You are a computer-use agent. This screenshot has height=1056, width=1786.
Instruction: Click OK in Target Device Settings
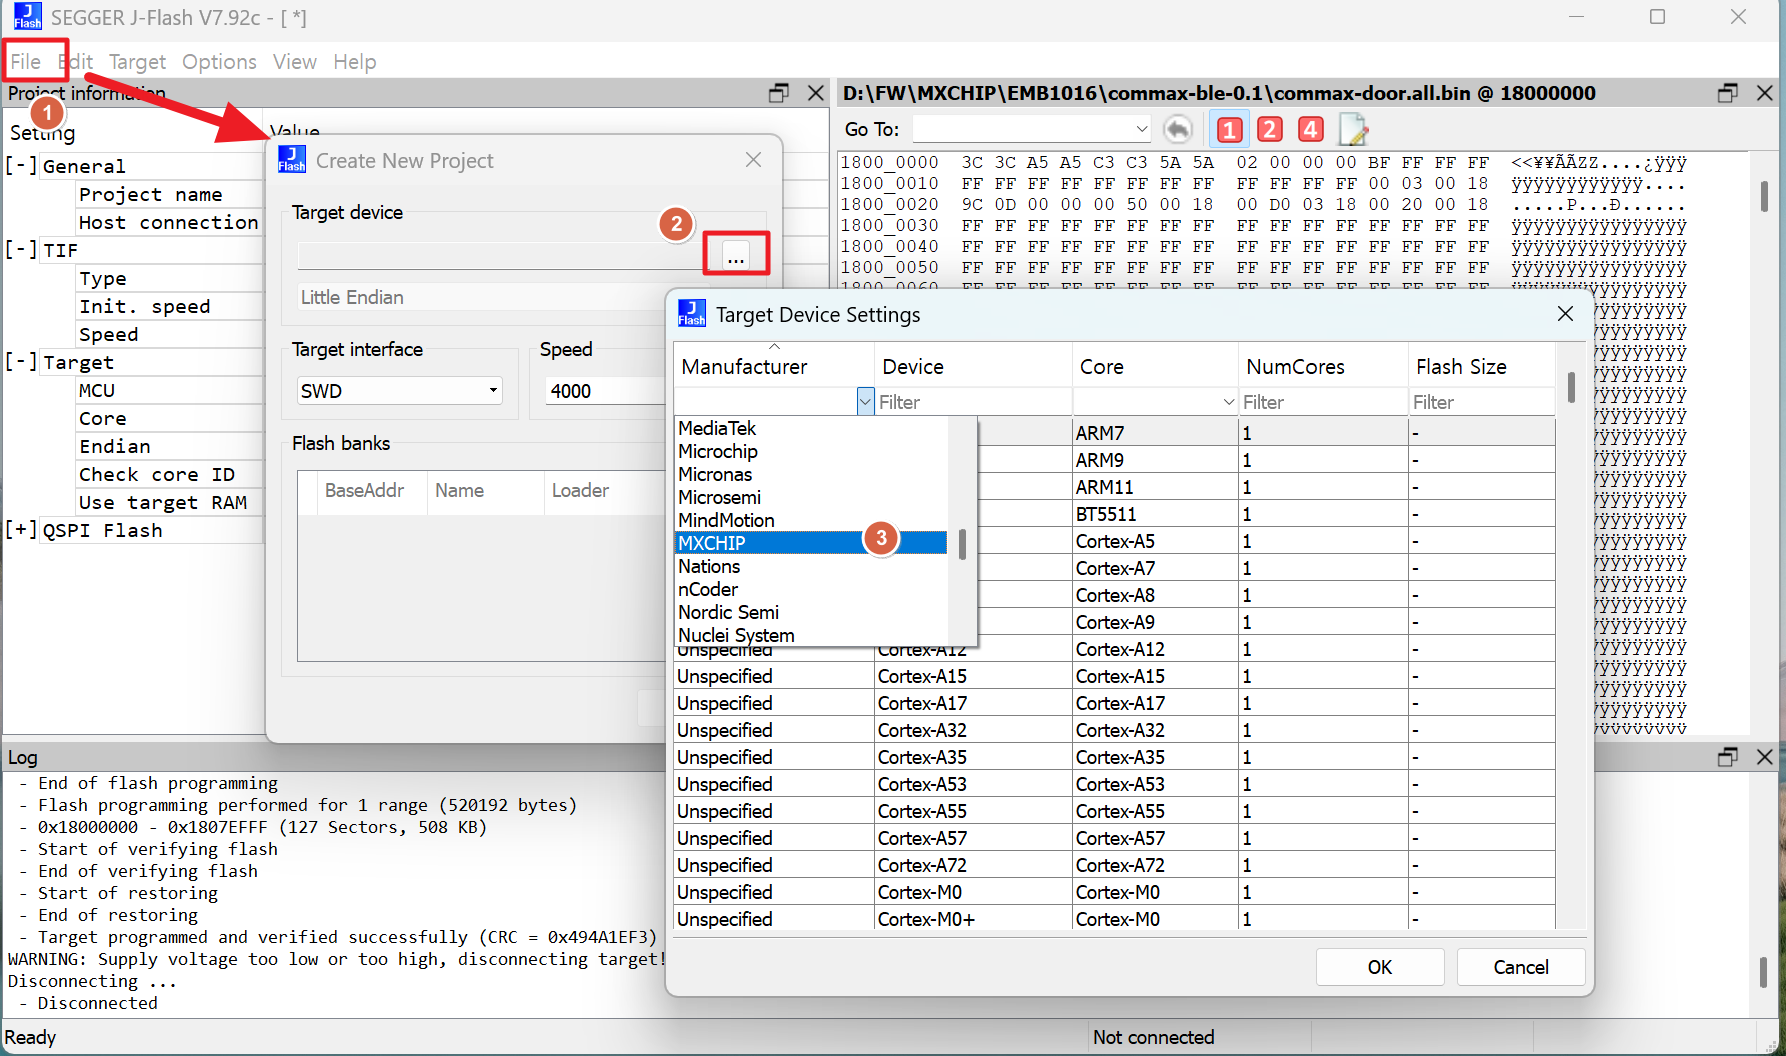(x=1379, y=967)
